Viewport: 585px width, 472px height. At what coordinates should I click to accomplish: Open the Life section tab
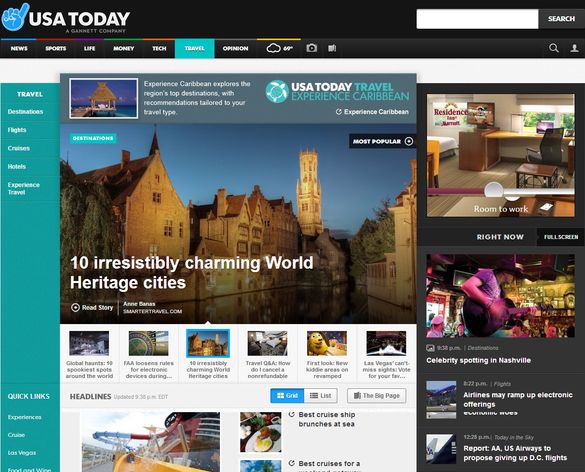click(90, 49)
